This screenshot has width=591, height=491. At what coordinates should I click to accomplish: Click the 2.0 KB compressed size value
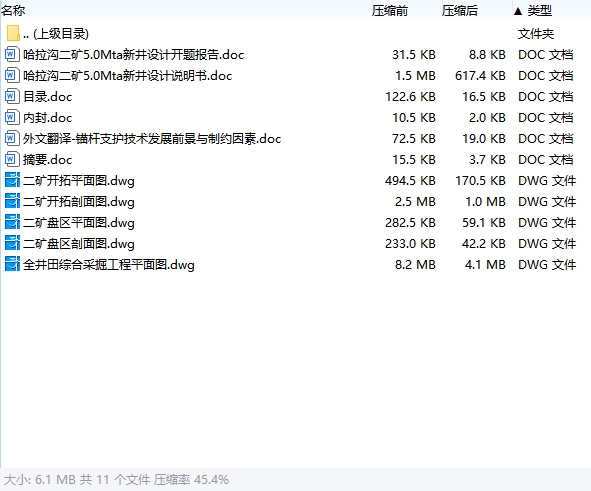(487, 118)
